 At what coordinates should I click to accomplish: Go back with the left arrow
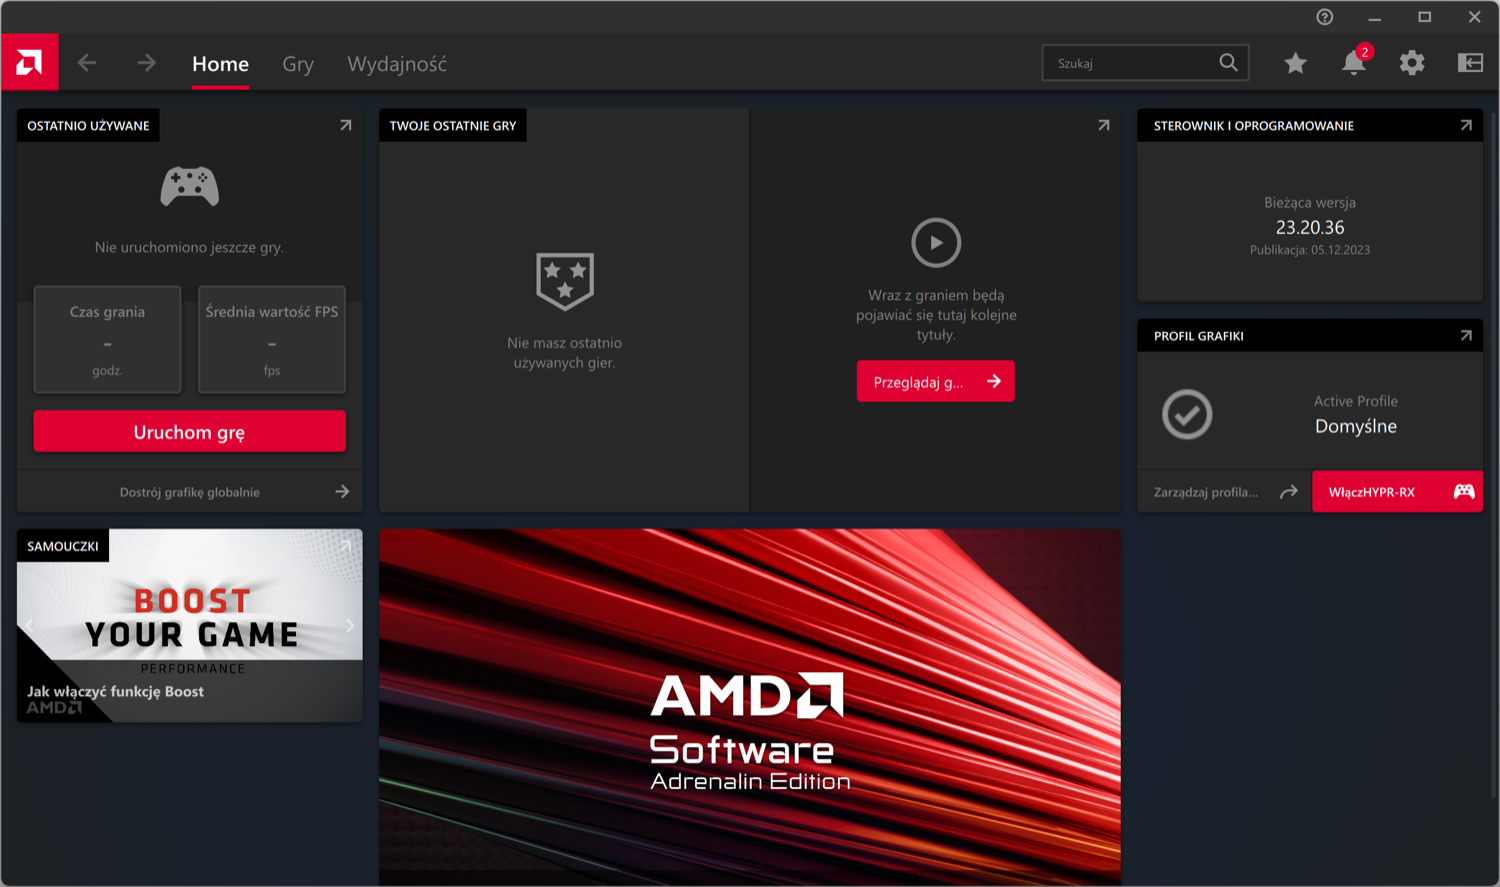87,63
